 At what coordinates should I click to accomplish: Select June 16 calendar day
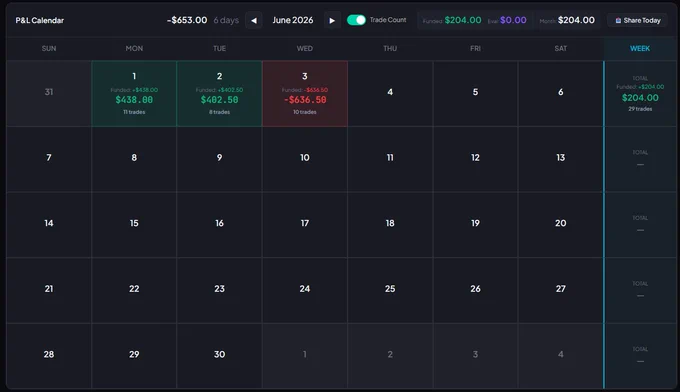coord(219,225)
